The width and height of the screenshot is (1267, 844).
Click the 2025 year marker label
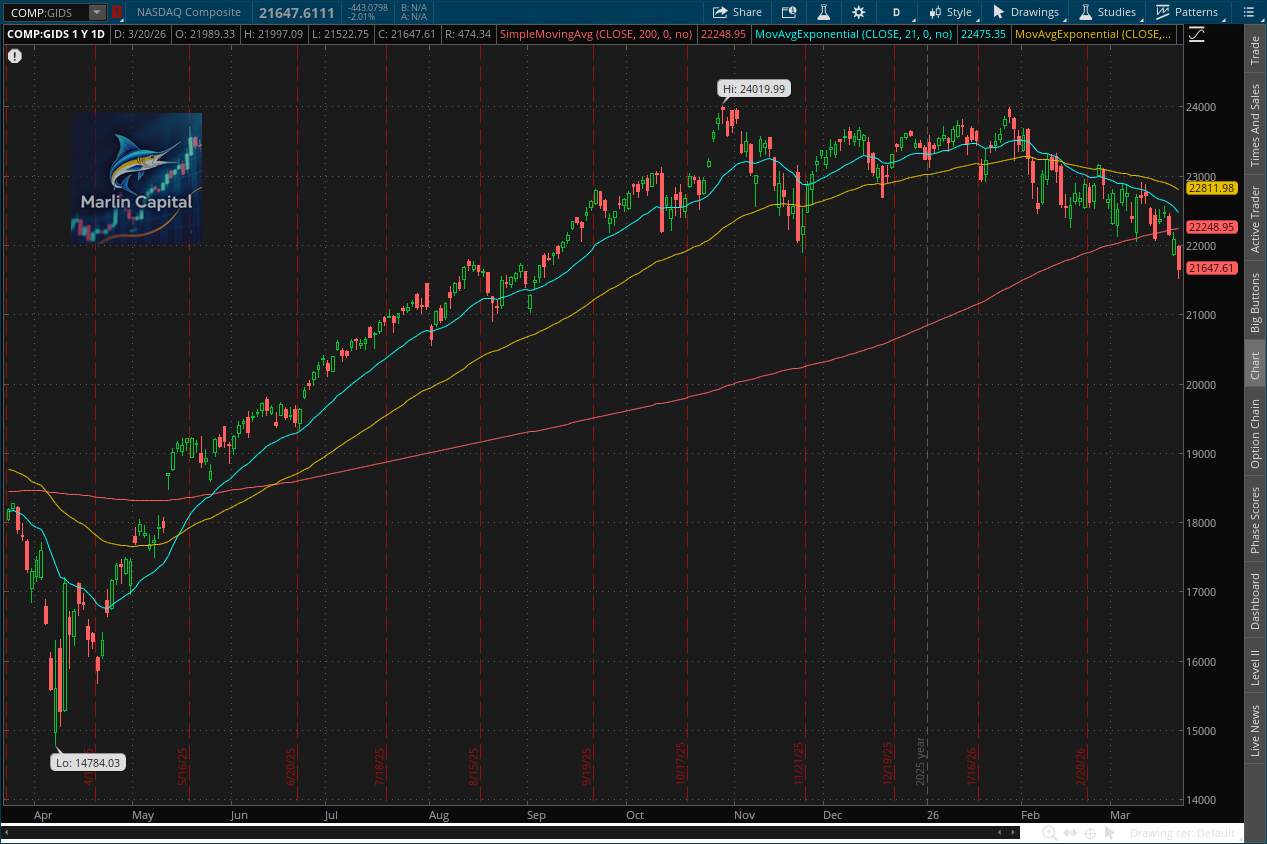click(x=922, y=760)
